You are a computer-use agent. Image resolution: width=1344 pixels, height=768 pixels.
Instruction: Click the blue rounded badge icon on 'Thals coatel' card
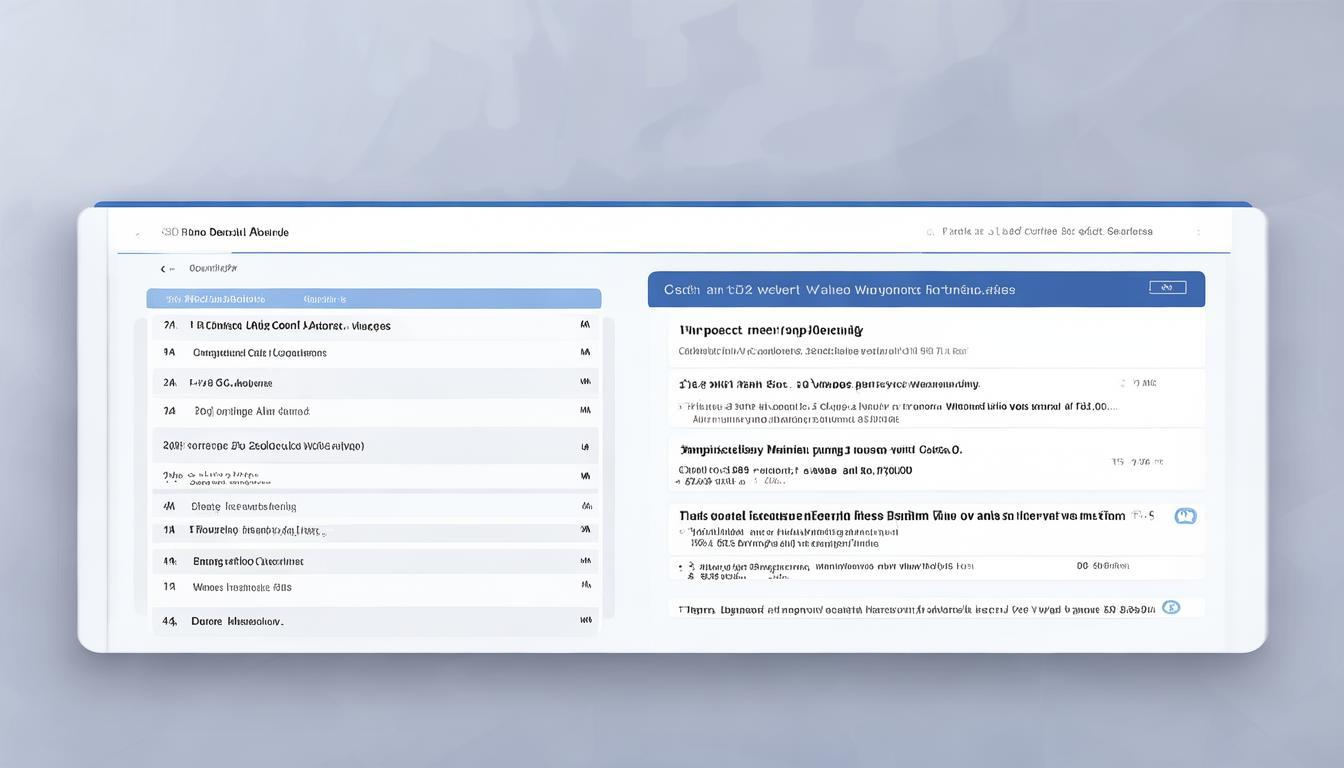1185,516
